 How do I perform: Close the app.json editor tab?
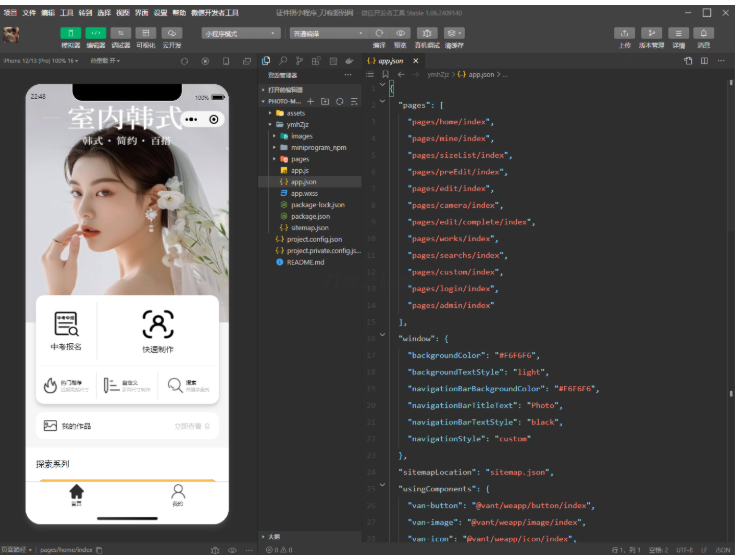coord(417,61)
